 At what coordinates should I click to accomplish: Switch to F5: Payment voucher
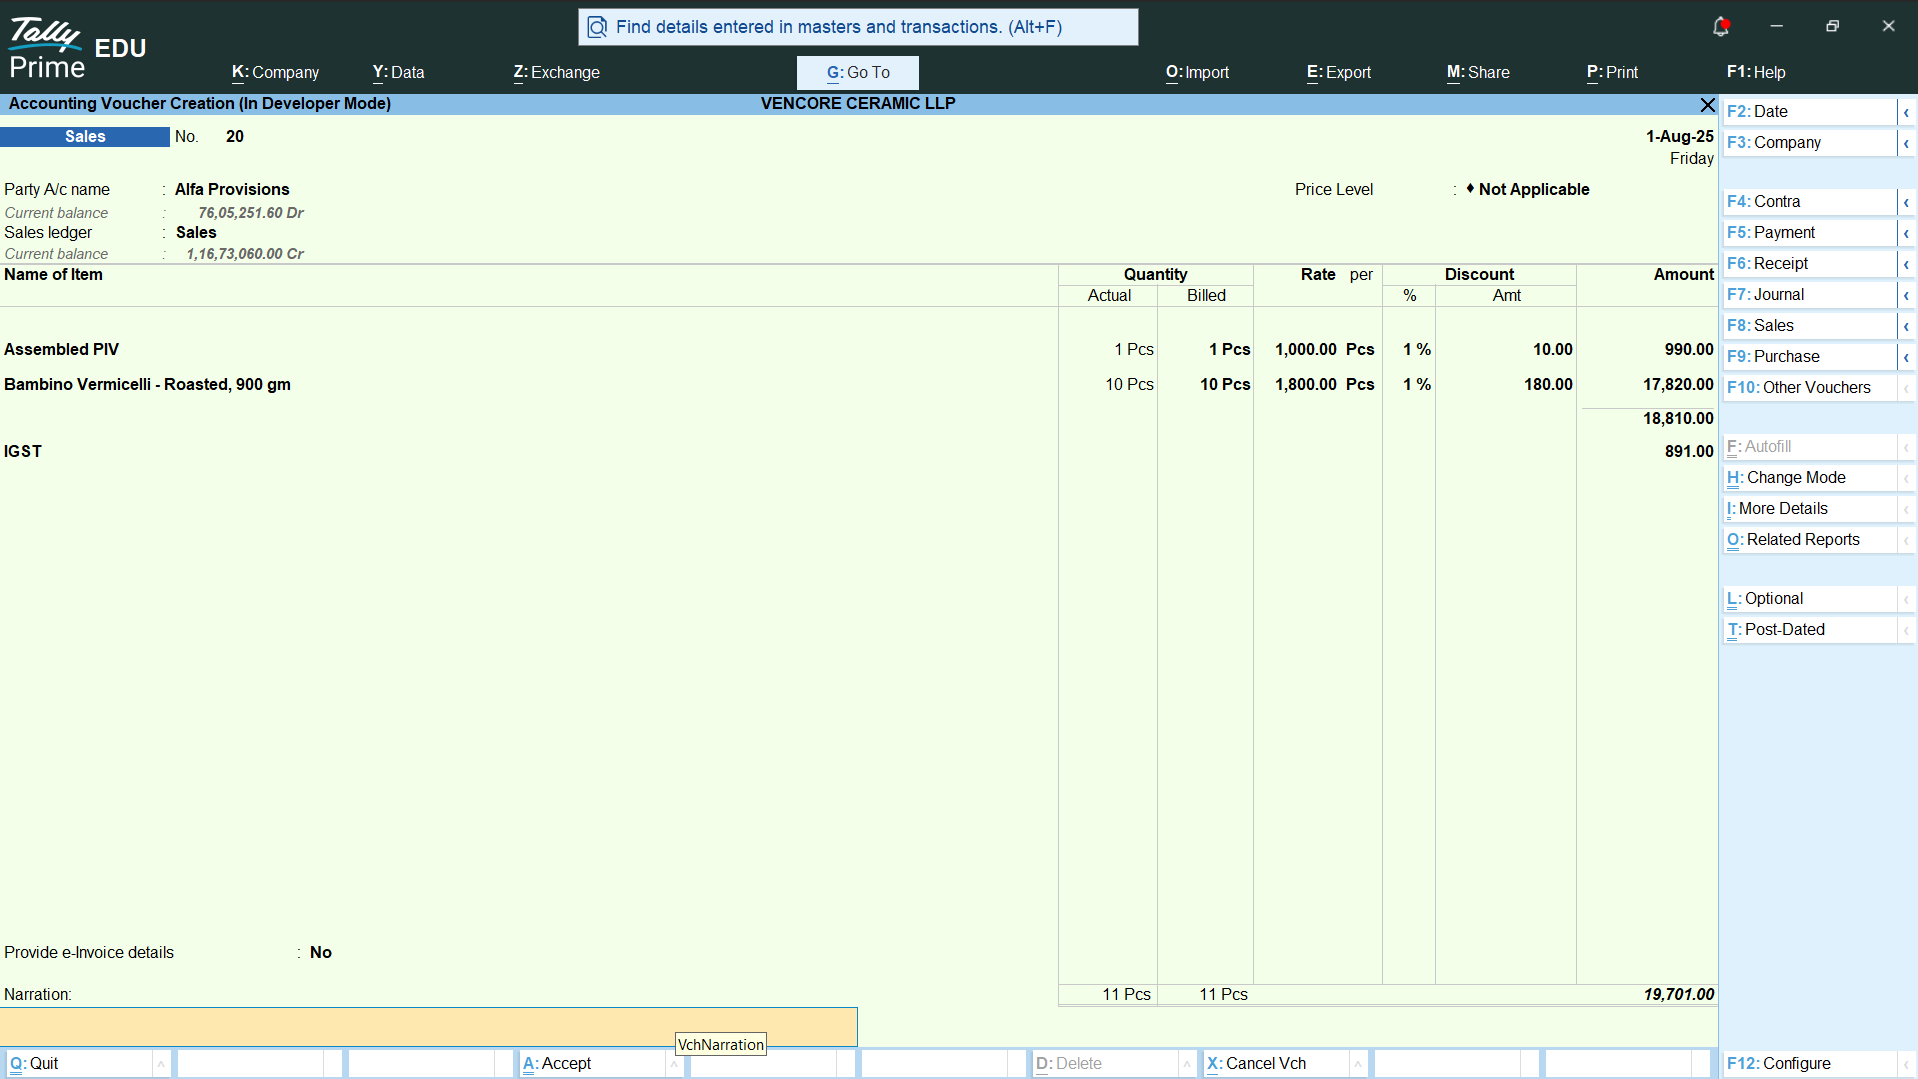(x=1809, y=233)
